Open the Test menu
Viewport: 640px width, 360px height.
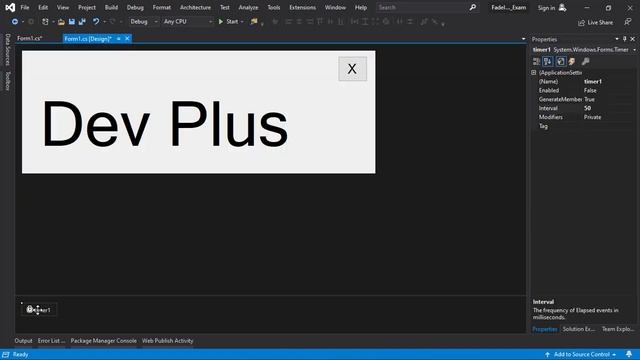coord(224,7)
